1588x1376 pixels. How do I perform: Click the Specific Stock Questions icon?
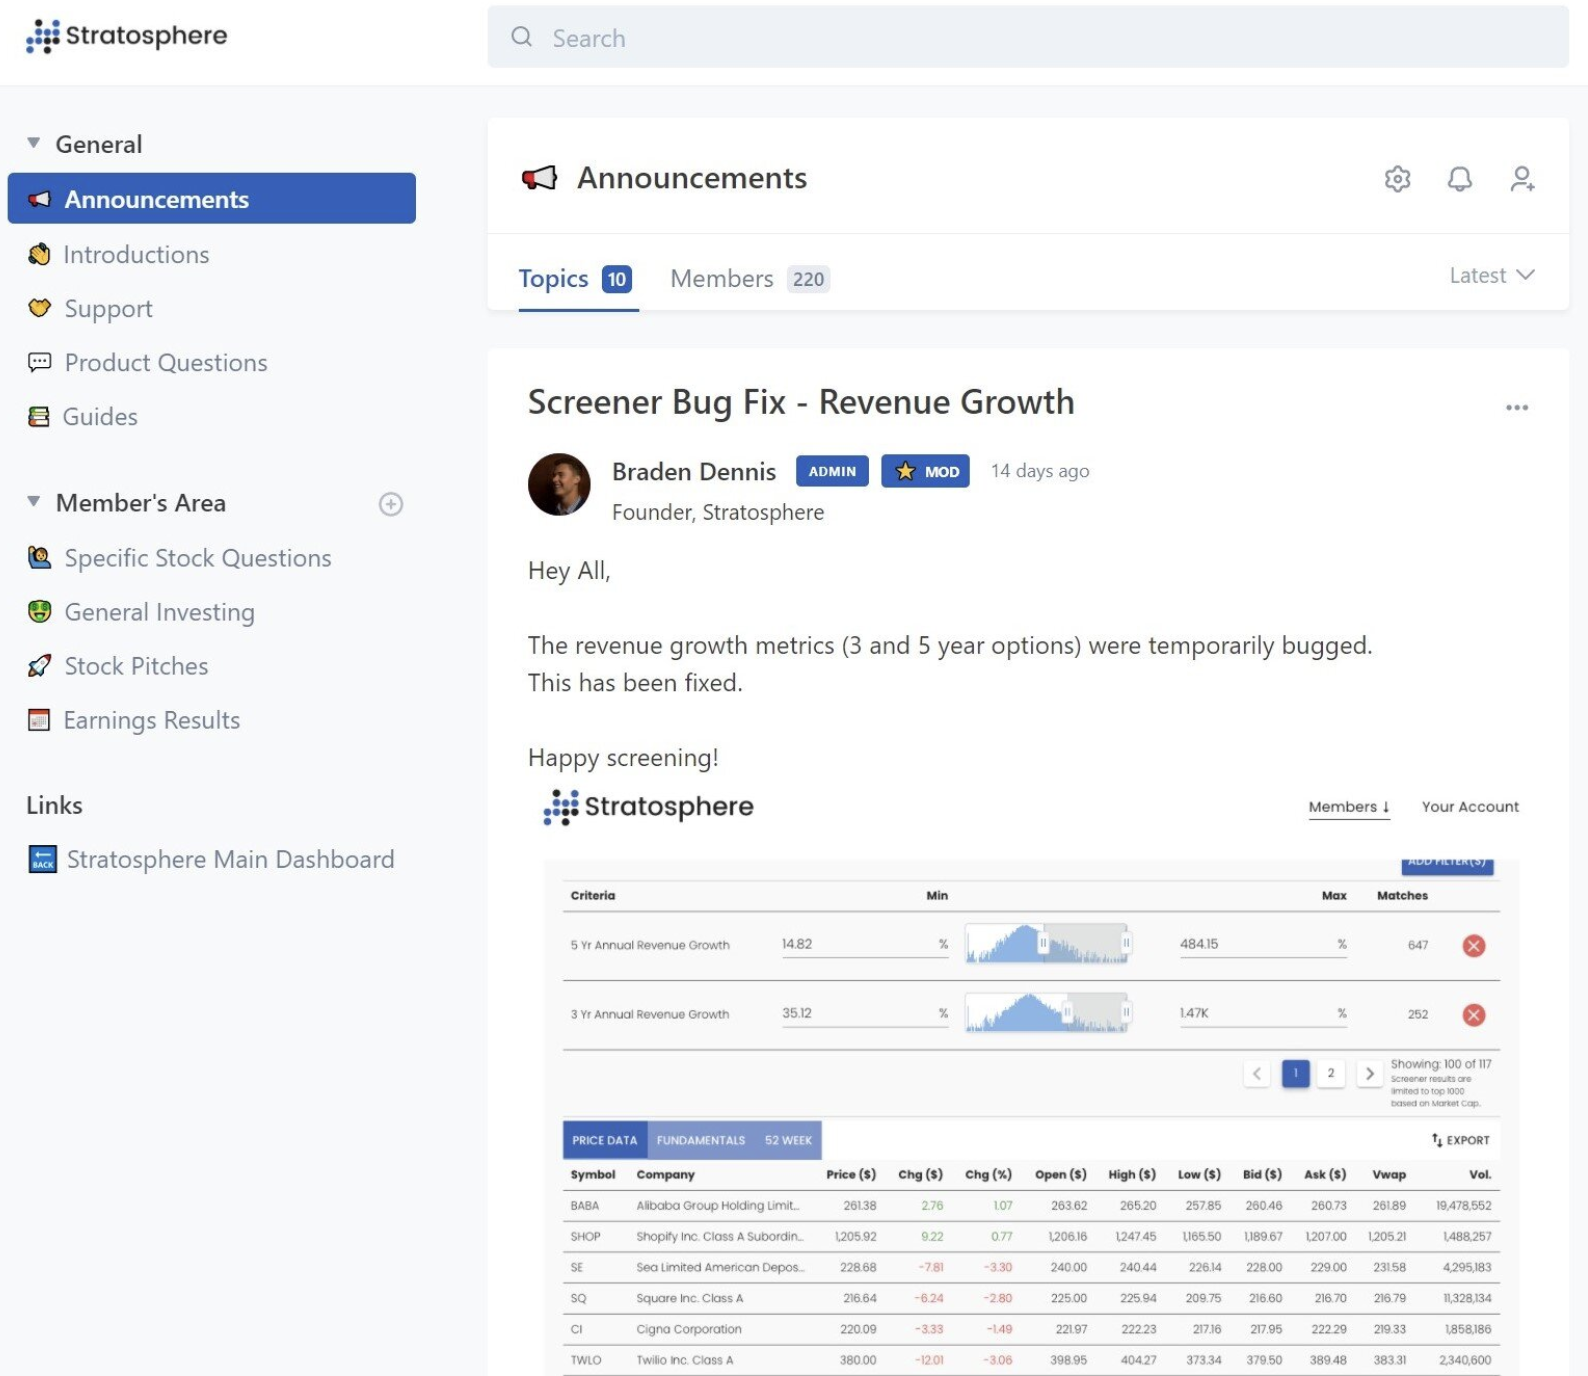pyautogui.click(x=39, y=558)
